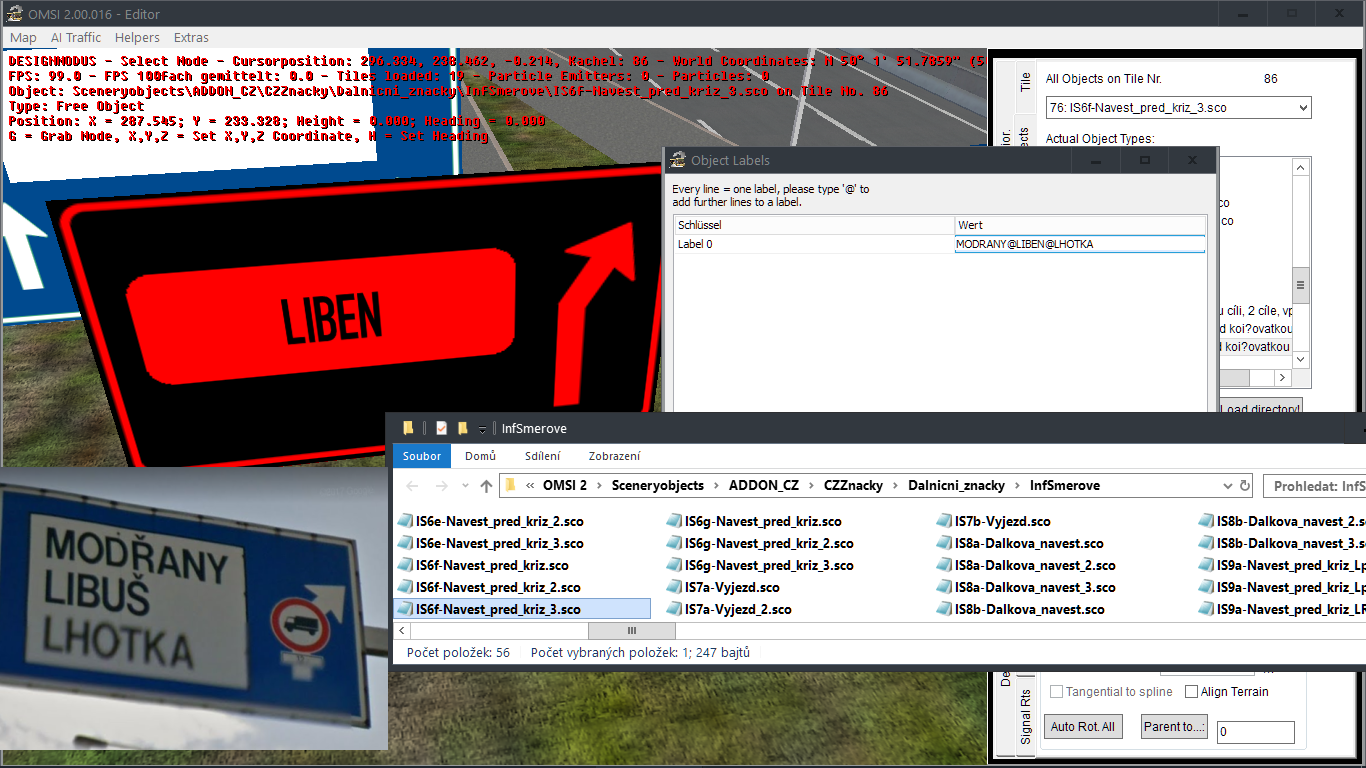Click the Explorer address bar refresh icon
The height and width of the screenshot is (768, 1366).
(x=1245, y=486)
